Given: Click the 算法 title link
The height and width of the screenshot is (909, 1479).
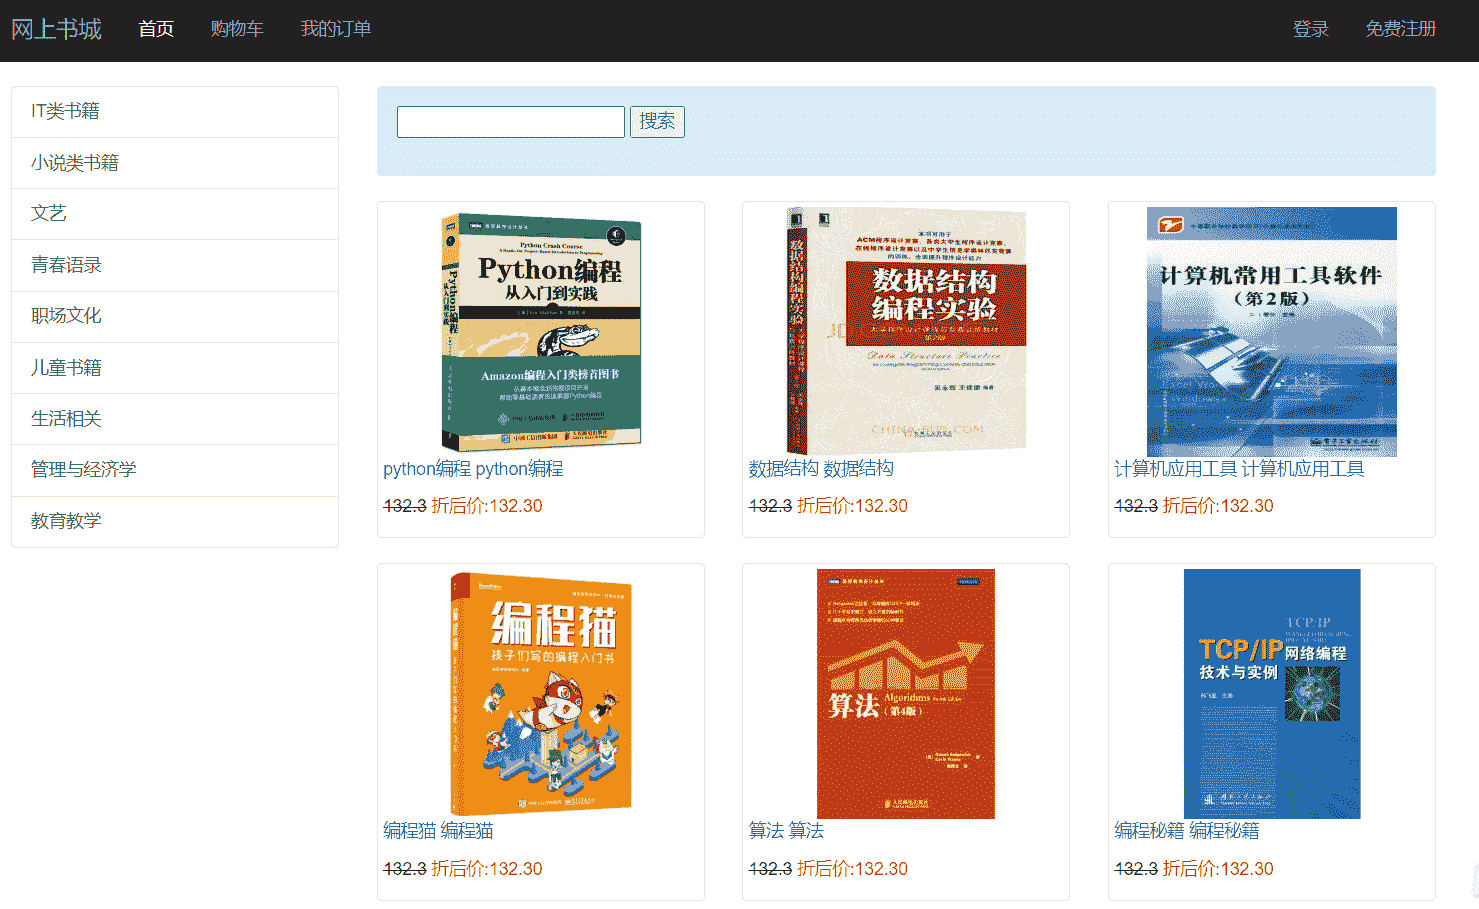Looking at the screenshot, I should [x=786, y=831].
